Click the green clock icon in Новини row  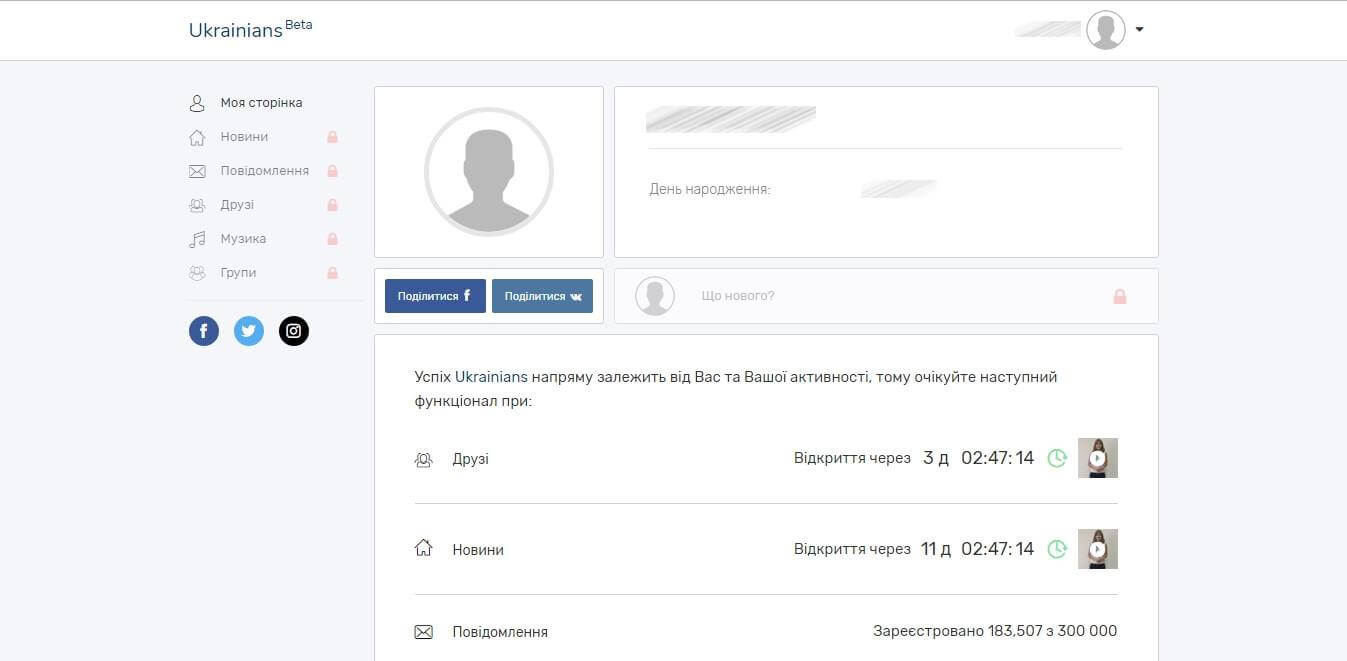(x=1057, y=549)
